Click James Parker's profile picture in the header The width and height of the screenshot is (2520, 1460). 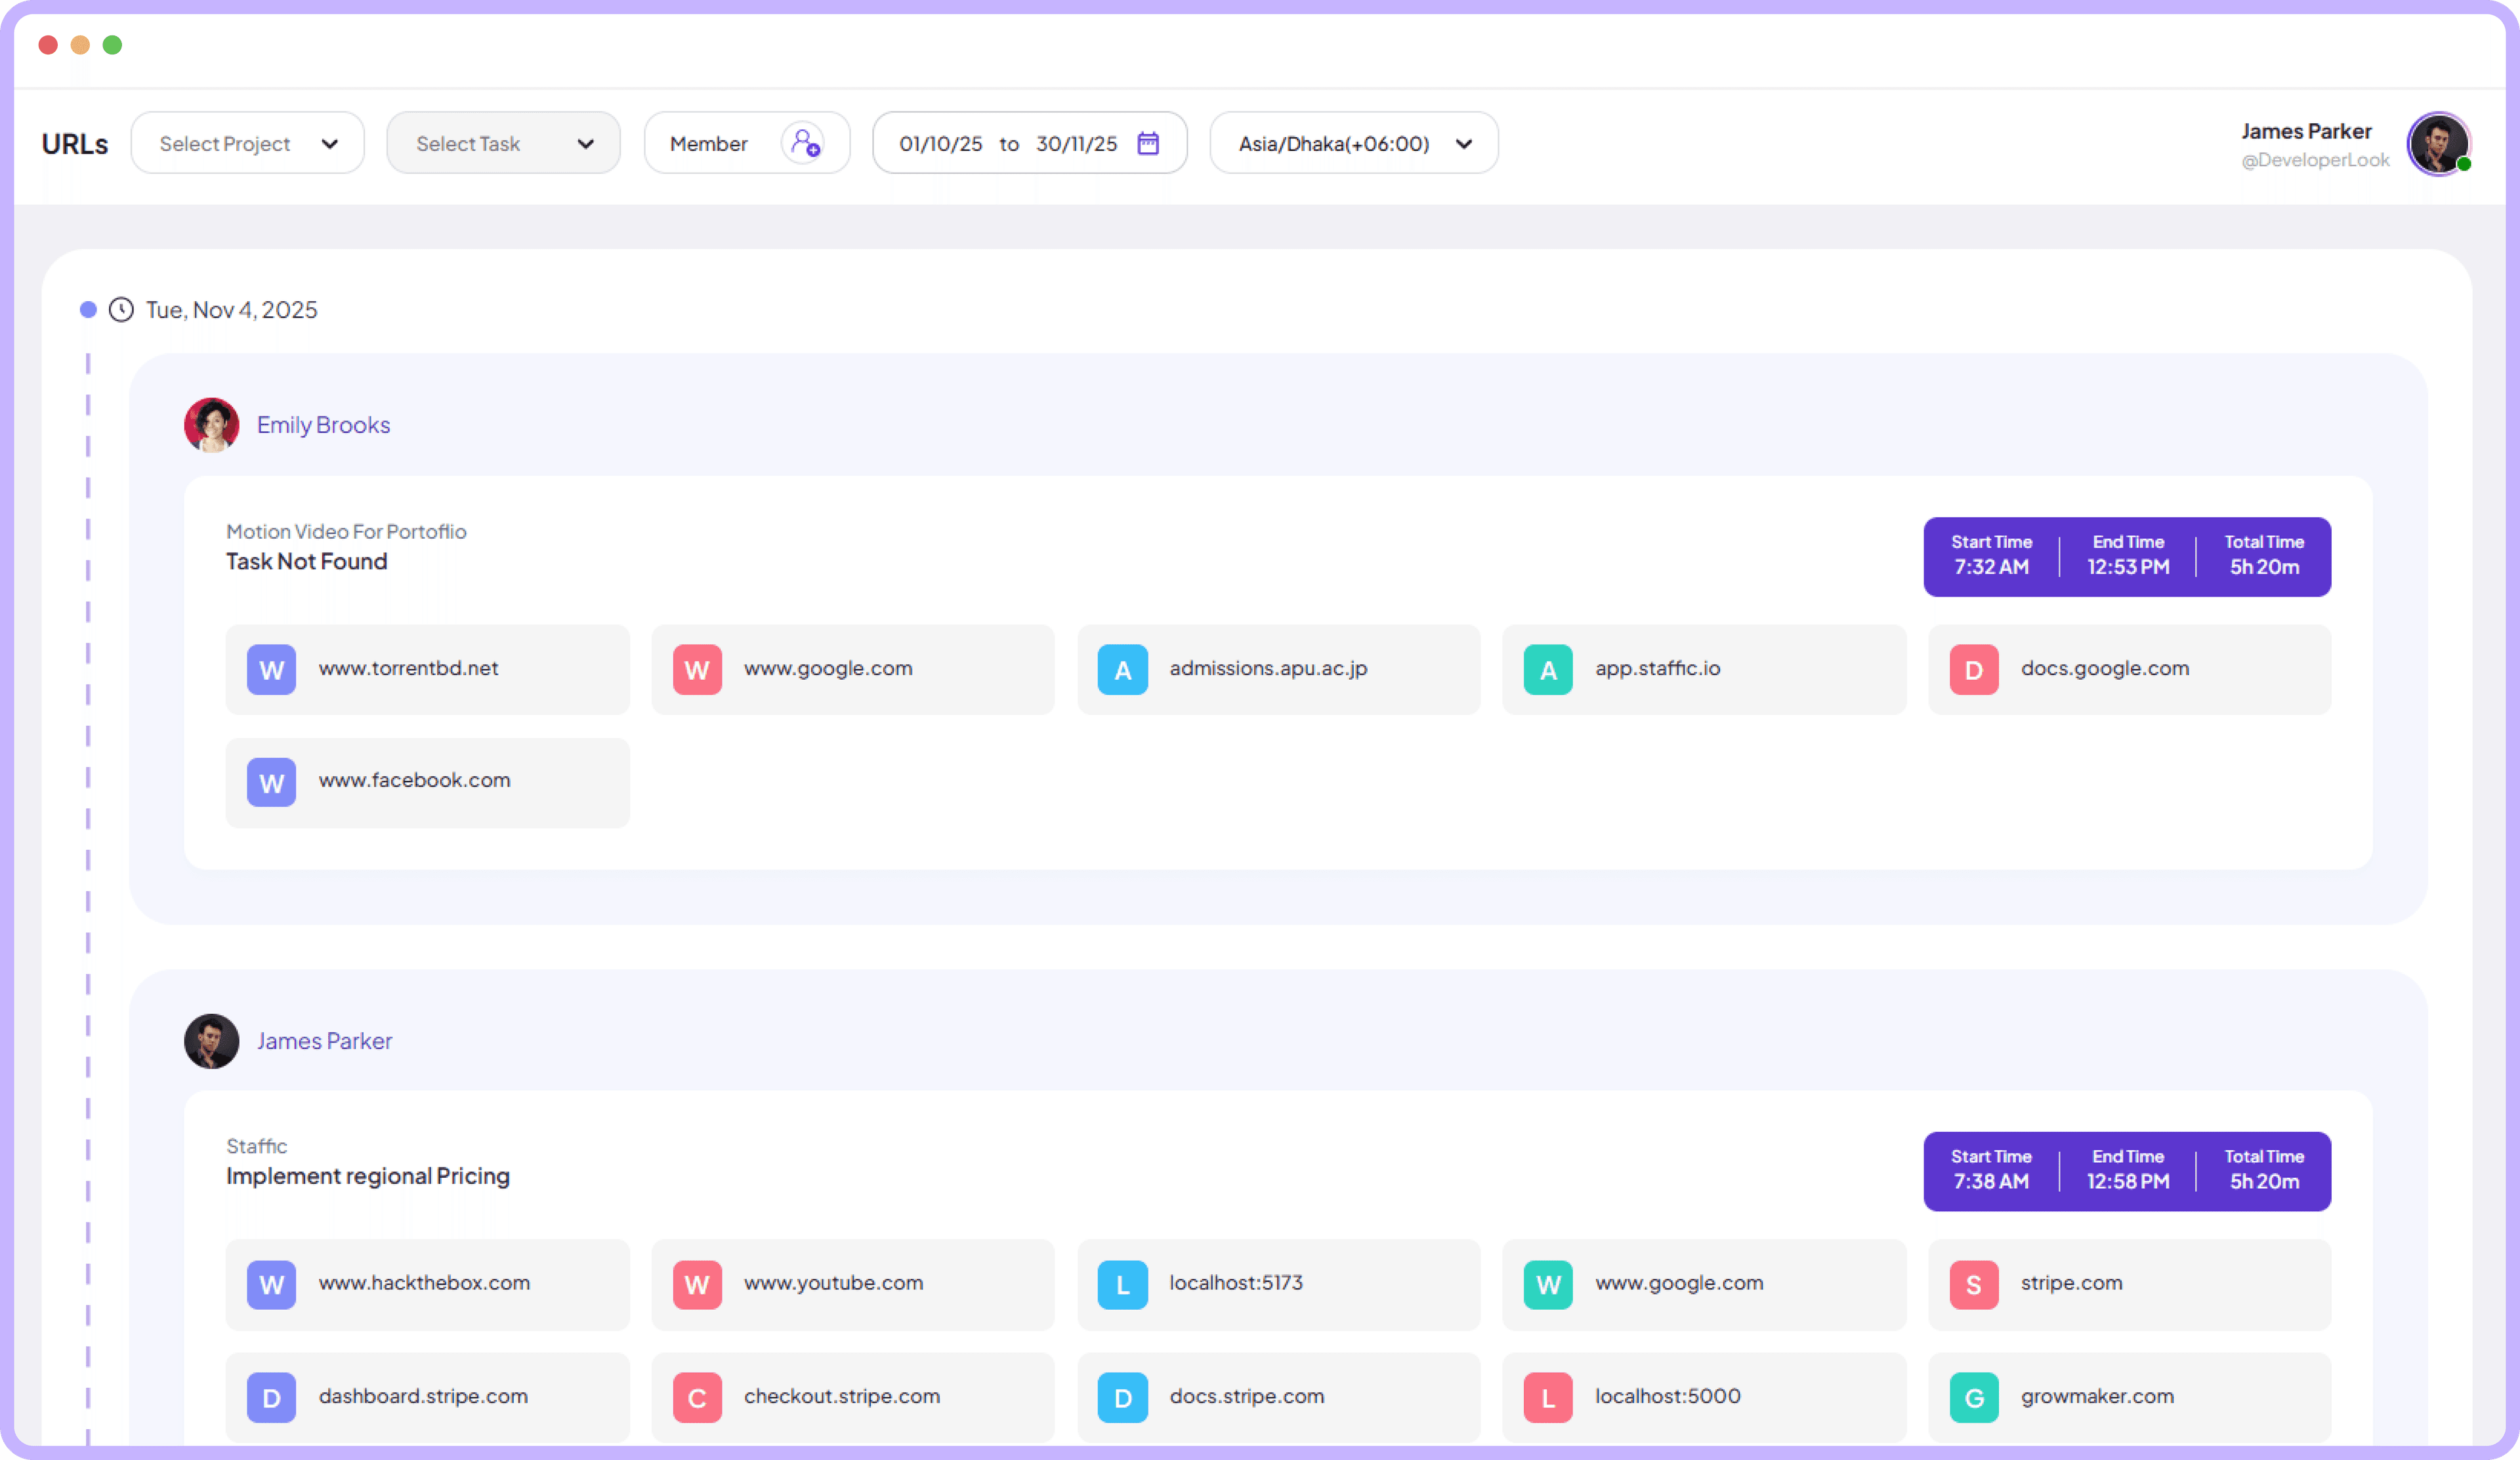click(x=2440, y=144)
